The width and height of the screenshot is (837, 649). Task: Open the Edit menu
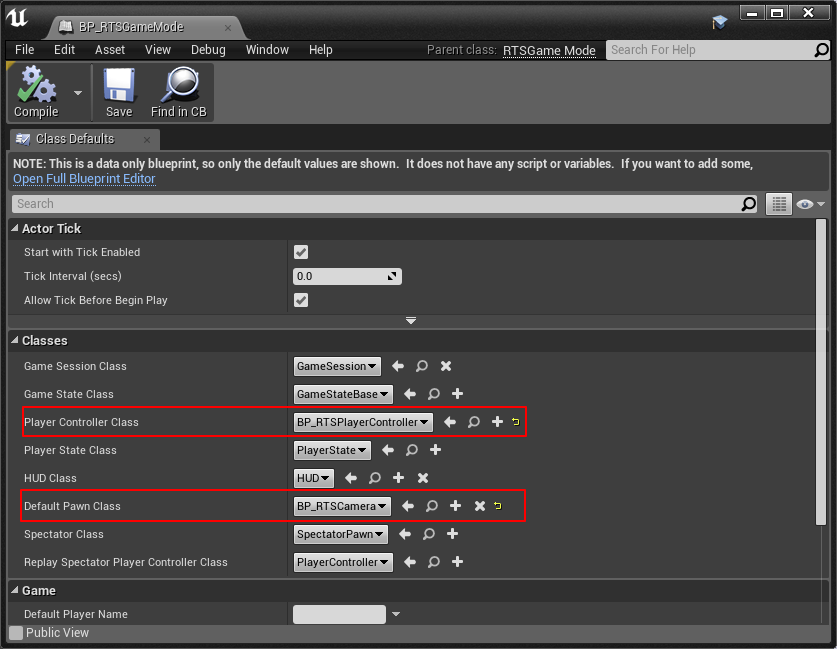tap(64, 50)
